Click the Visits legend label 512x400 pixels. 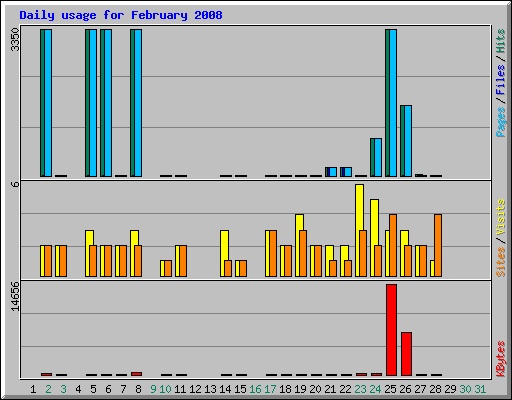[500, 217]
